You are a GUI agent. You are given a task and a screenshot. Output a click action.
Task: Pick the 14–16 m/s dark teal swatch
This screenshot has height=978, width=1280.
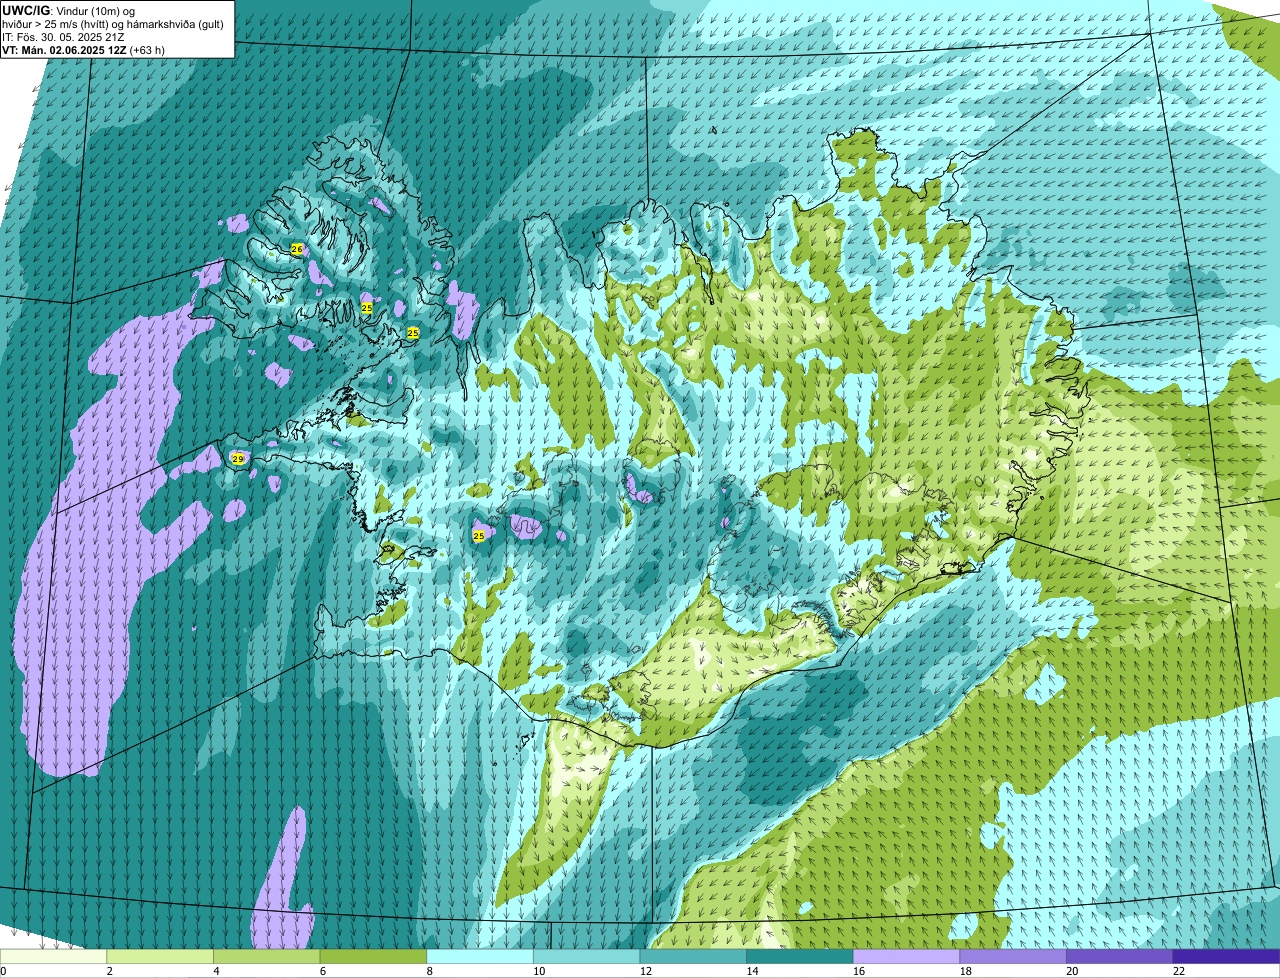point(800,956)
